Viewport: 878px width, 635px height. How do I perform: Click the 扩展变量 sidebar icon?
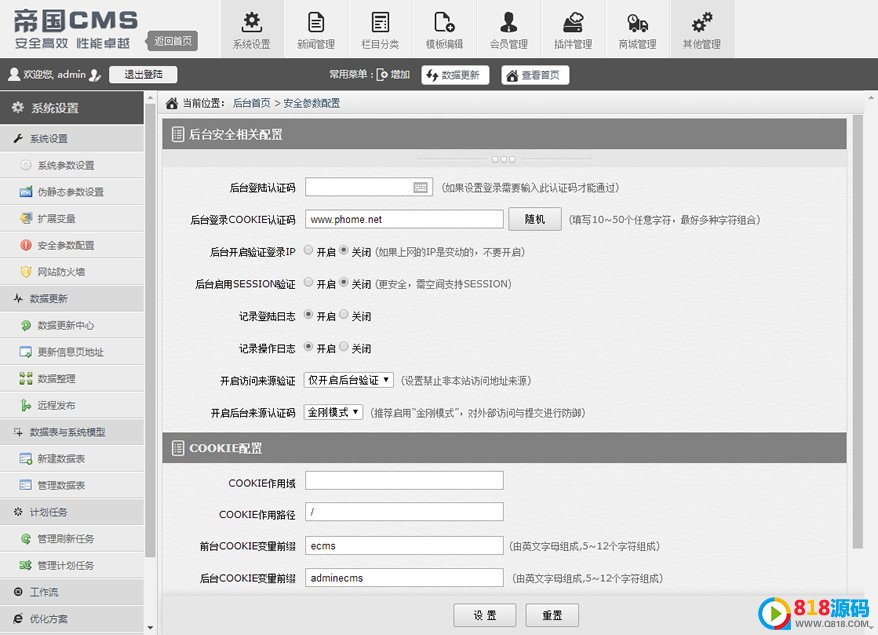[x=26, y=218]
